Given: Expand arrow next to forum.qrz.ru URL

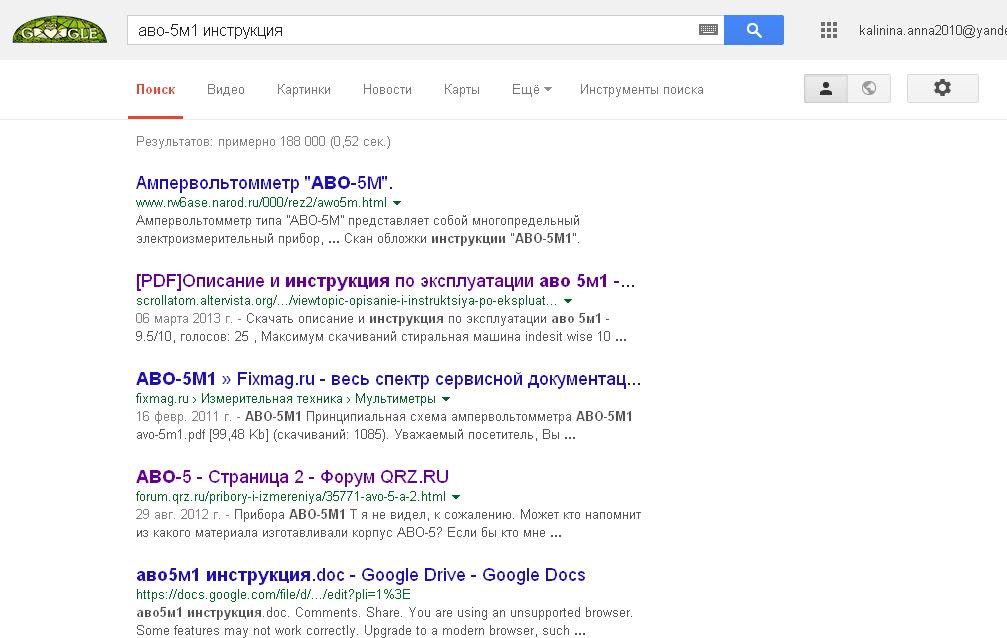Looking at the screenshot, I should click(x=456, y=497).
